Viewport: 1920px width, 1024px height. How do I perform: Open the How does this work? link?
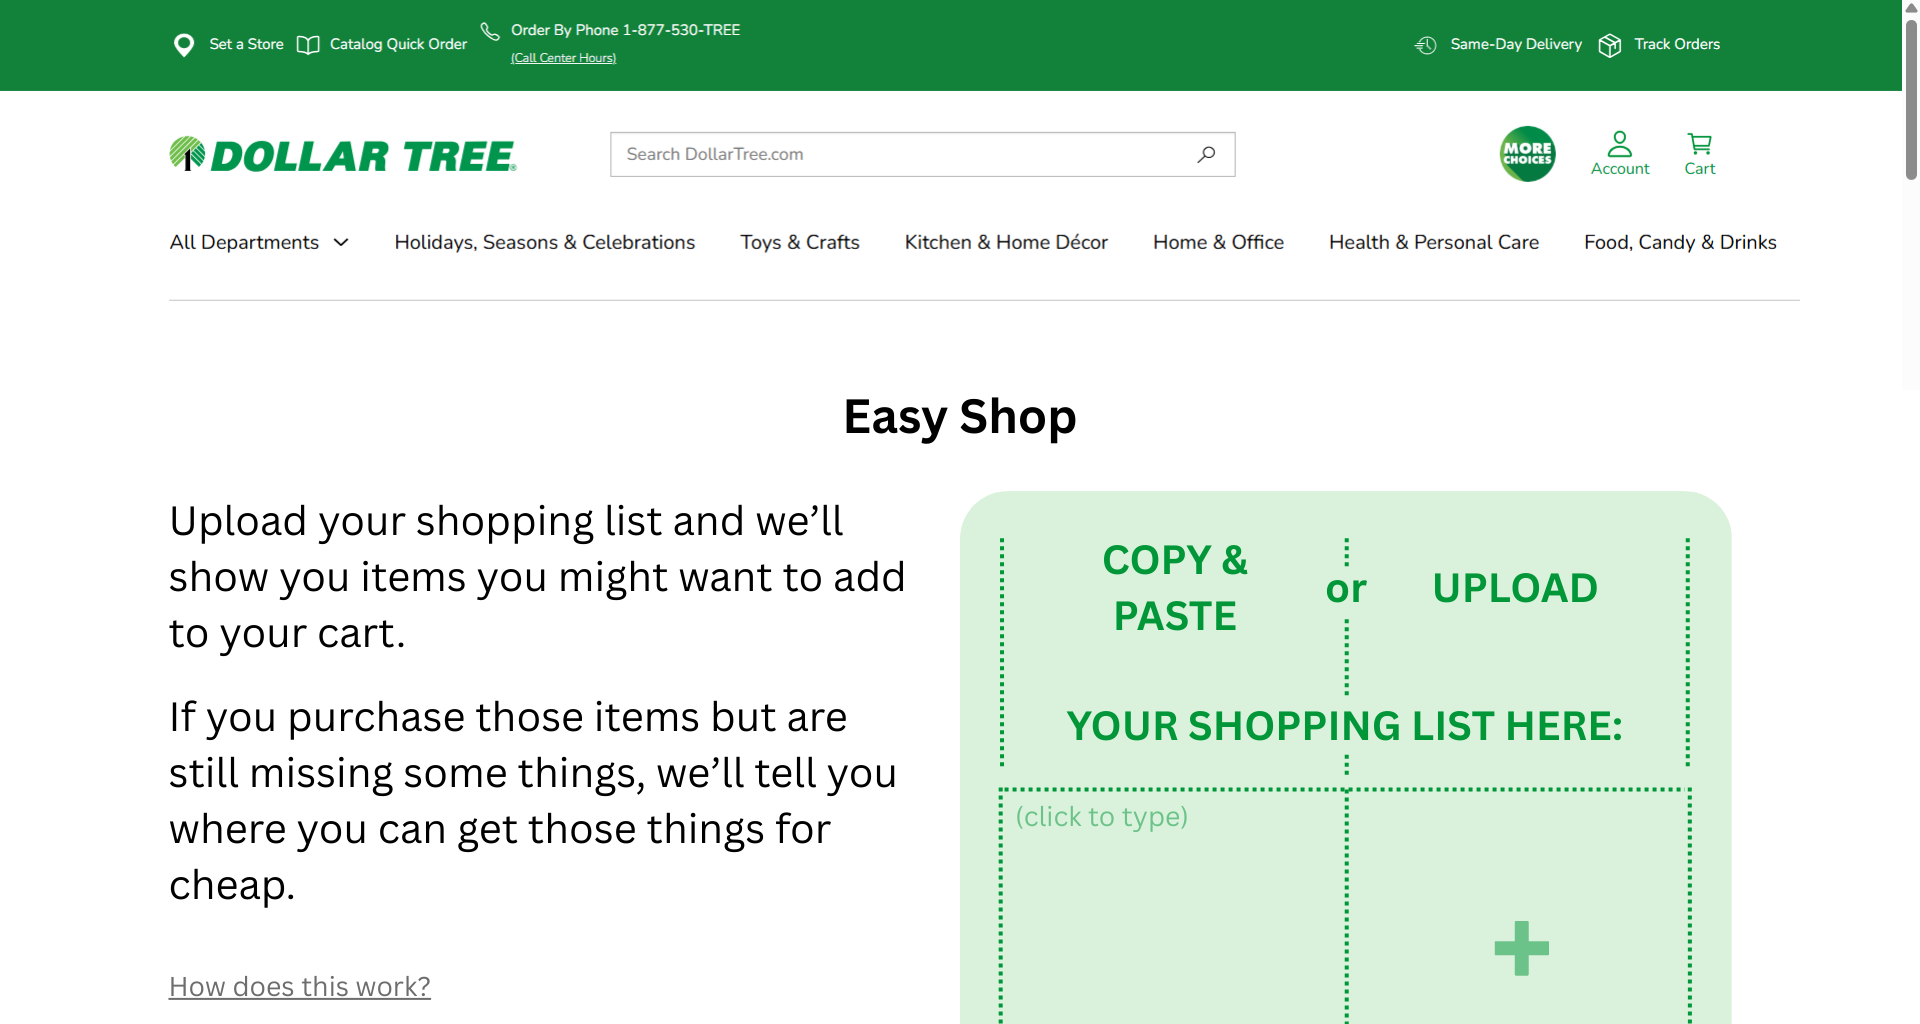pyautogui.click(x=300, y=987)
